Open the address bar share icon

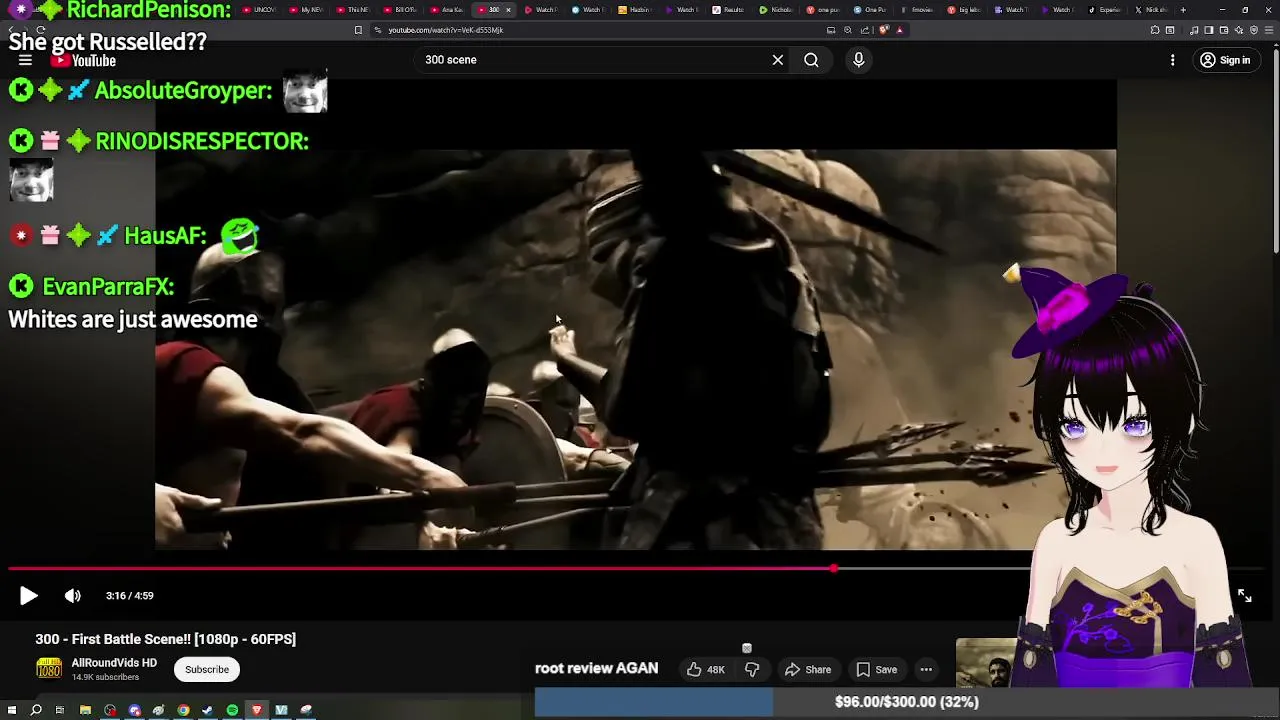[865, 30]
